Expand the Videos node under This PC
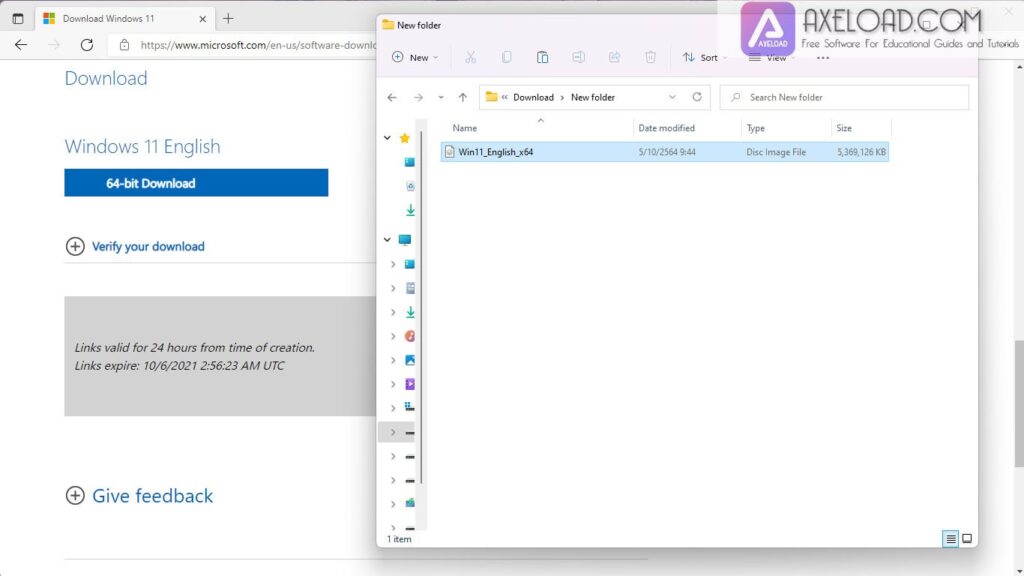Image resolution: width=1024 pixels, height=576 pixels. click(393, 384)
